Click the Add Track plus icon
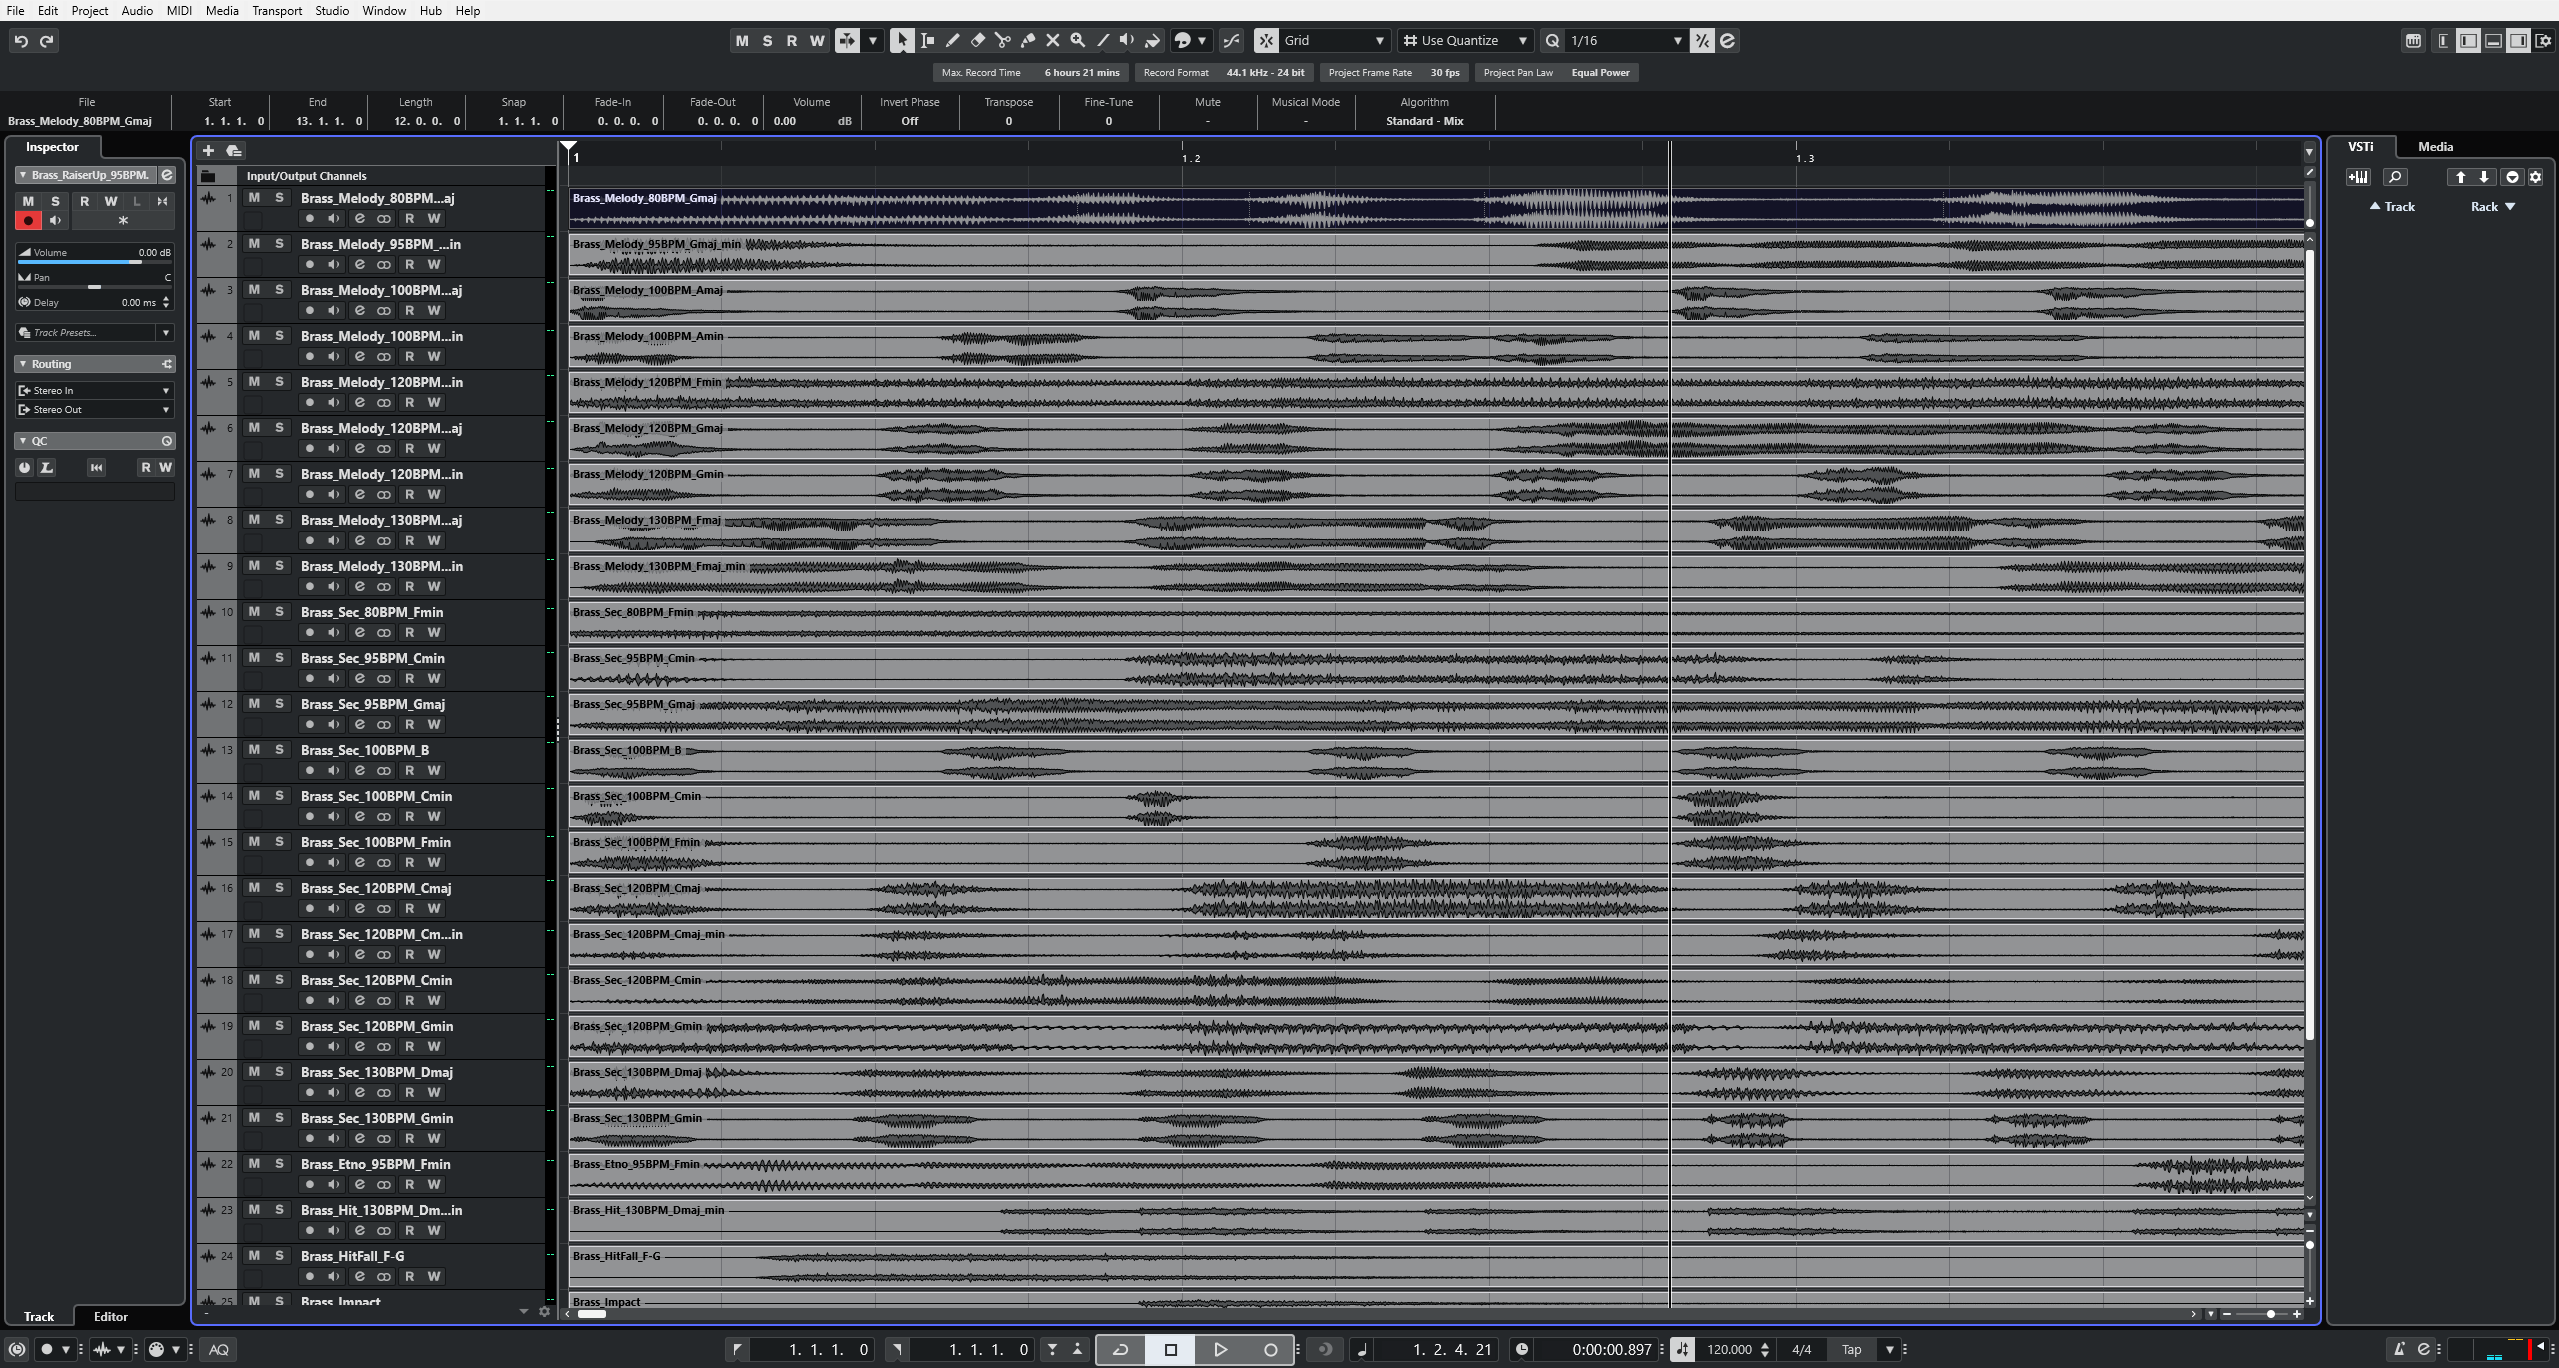 [x=208, y=151]
